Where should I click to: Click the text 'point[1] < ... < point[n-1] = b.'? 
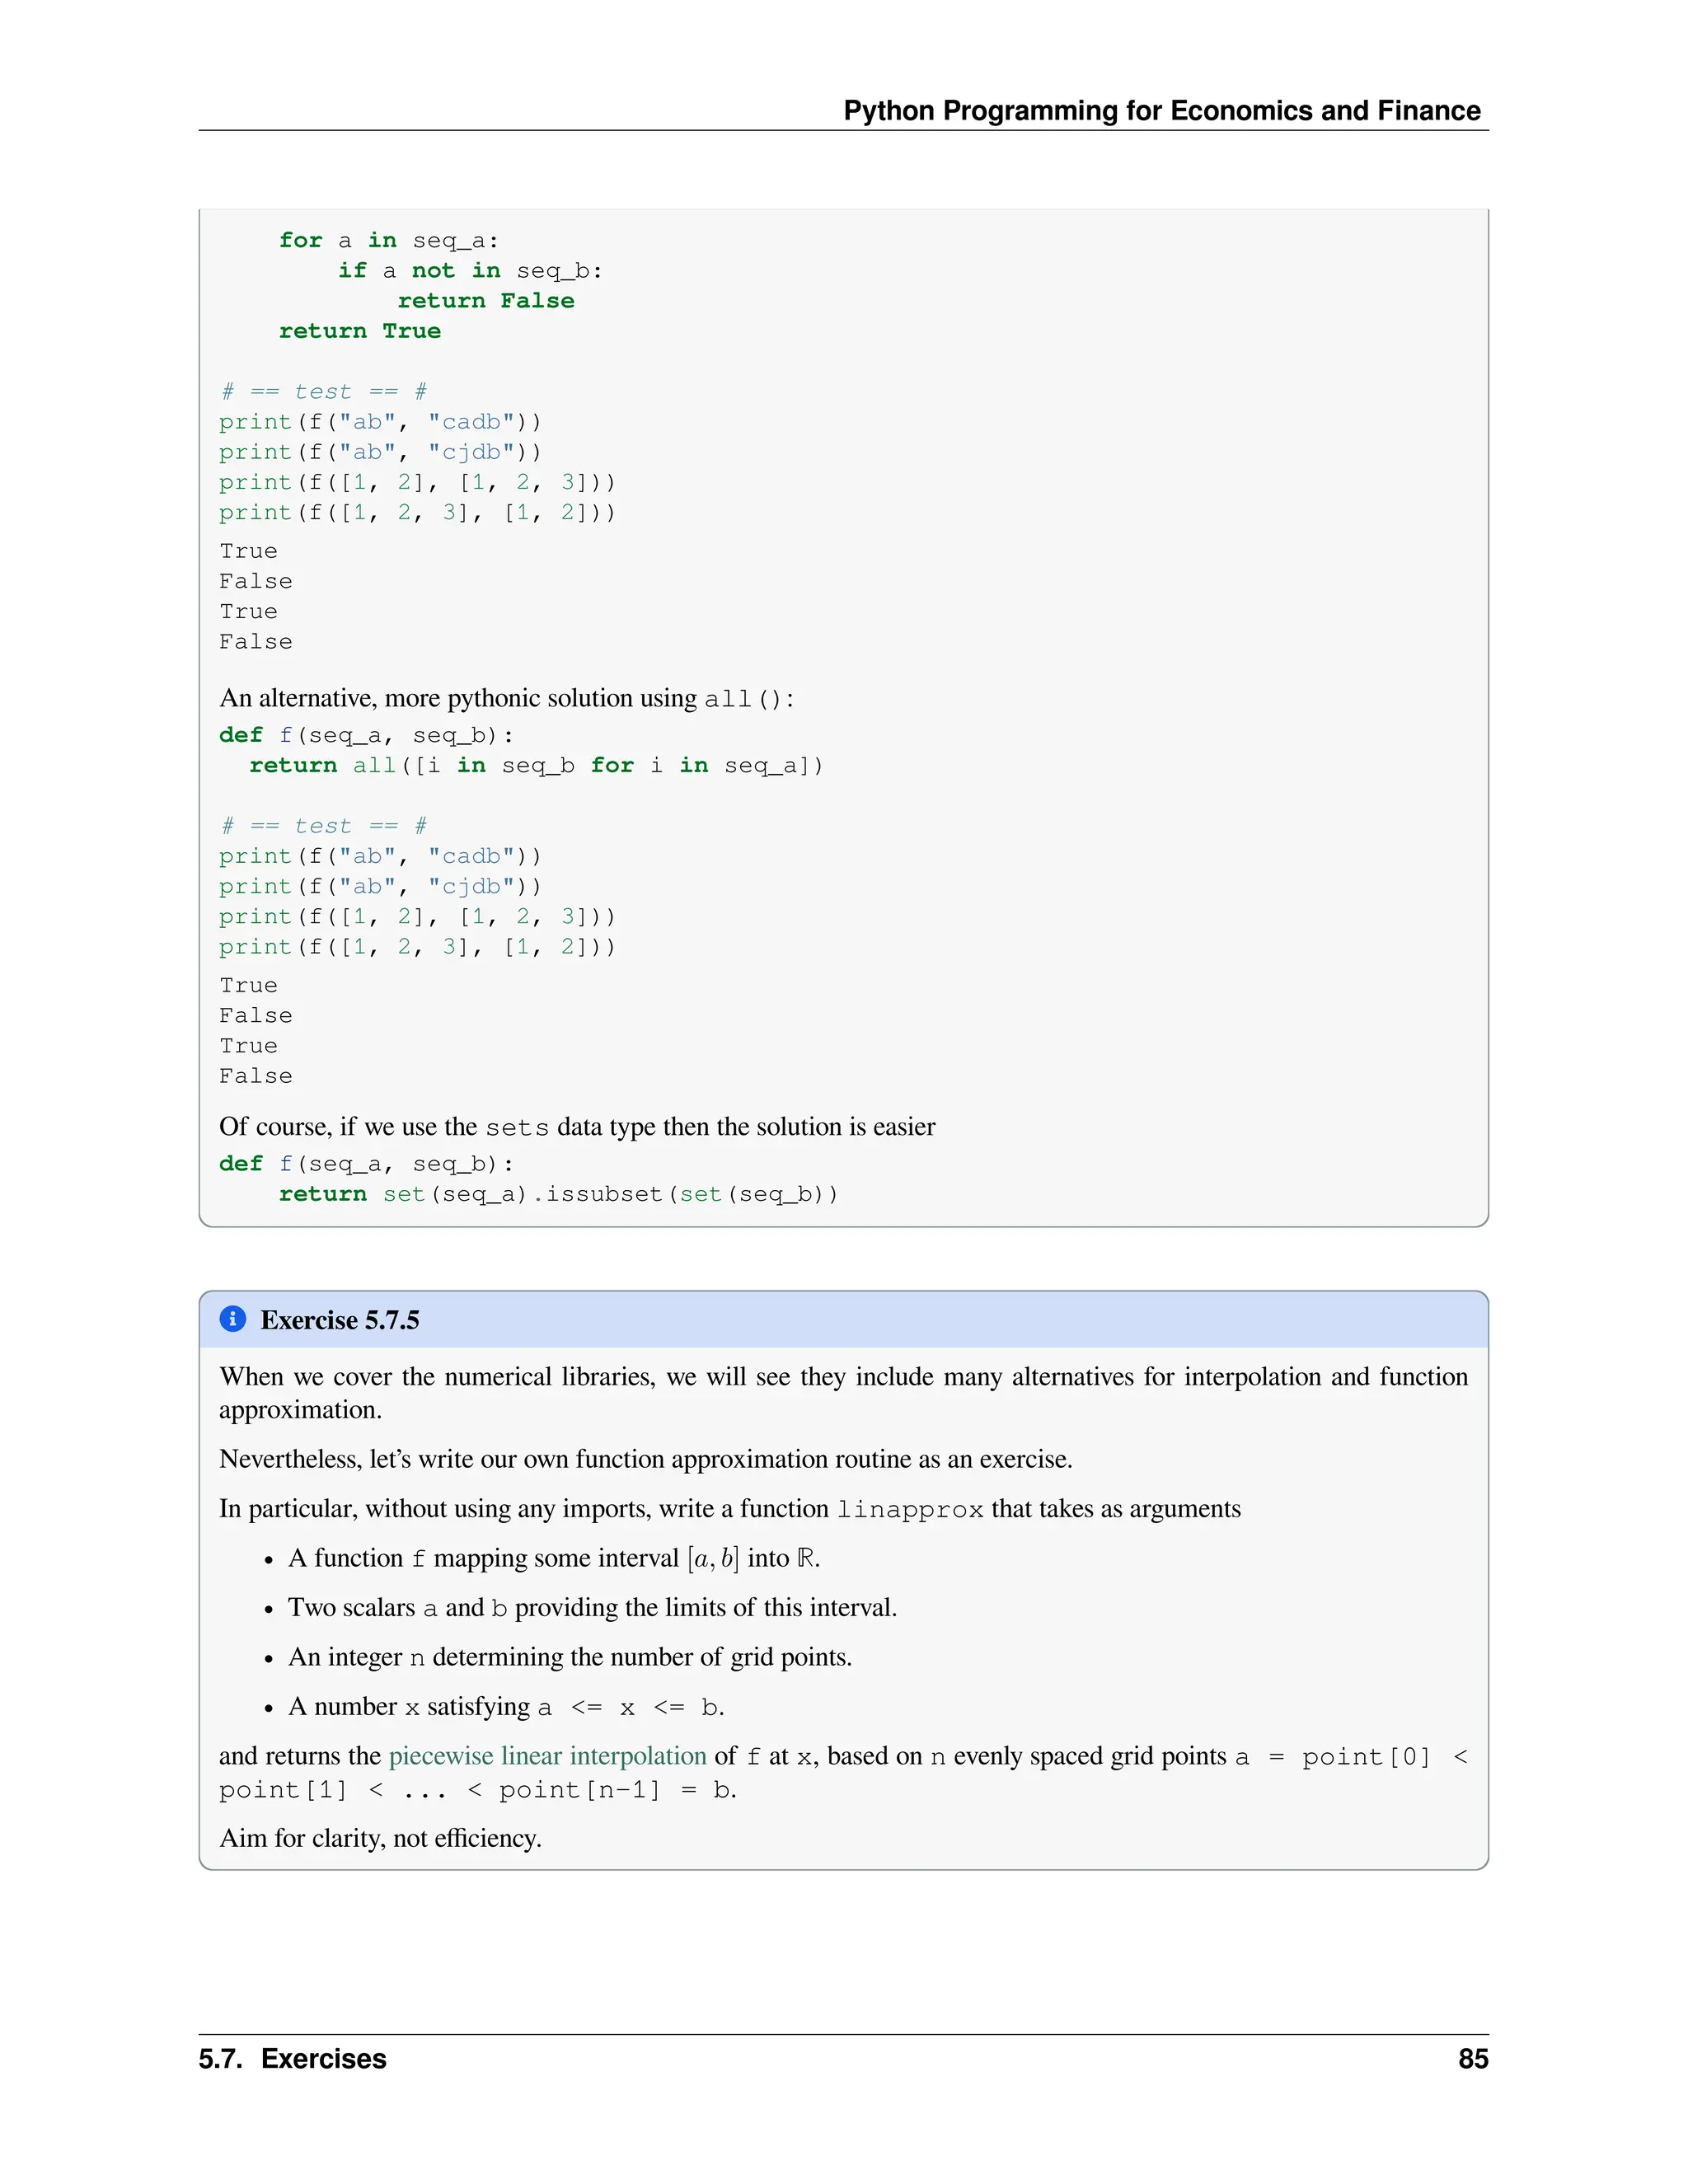[478, 1789]
